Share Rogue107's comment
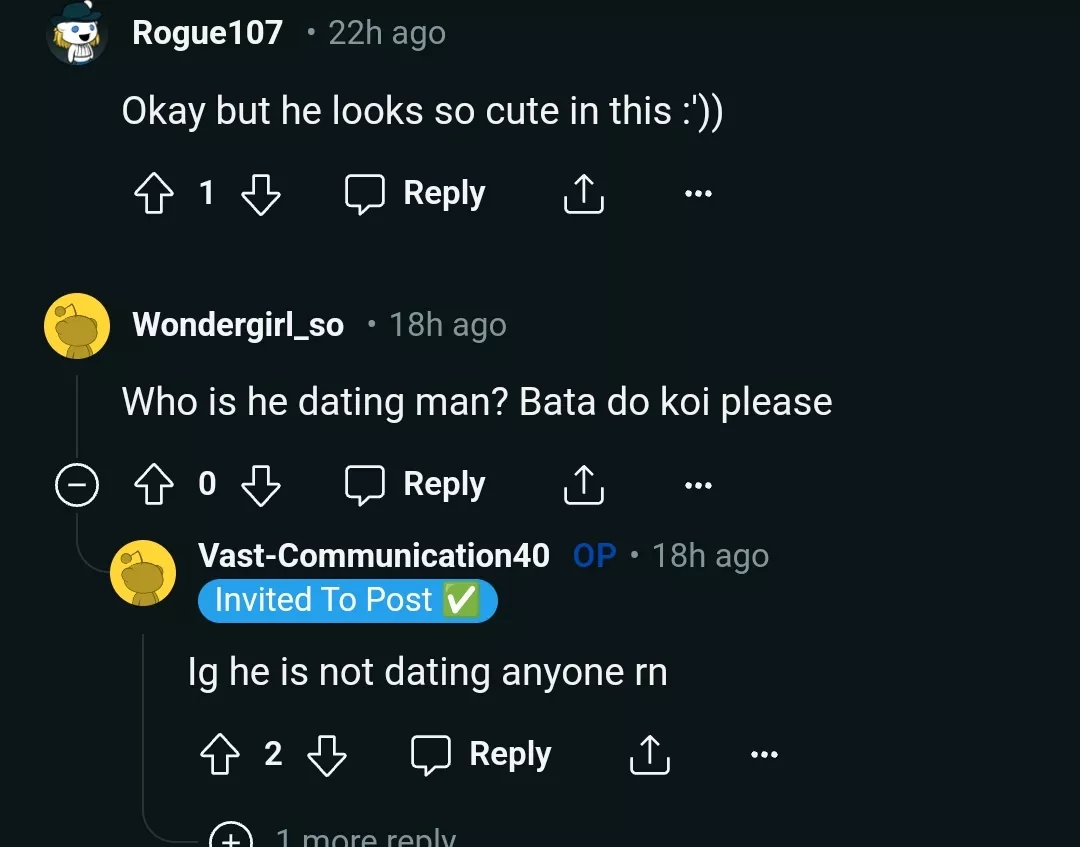Image resolution: width=1080 pixels, height=847 pixels. (x=584, y=193)
